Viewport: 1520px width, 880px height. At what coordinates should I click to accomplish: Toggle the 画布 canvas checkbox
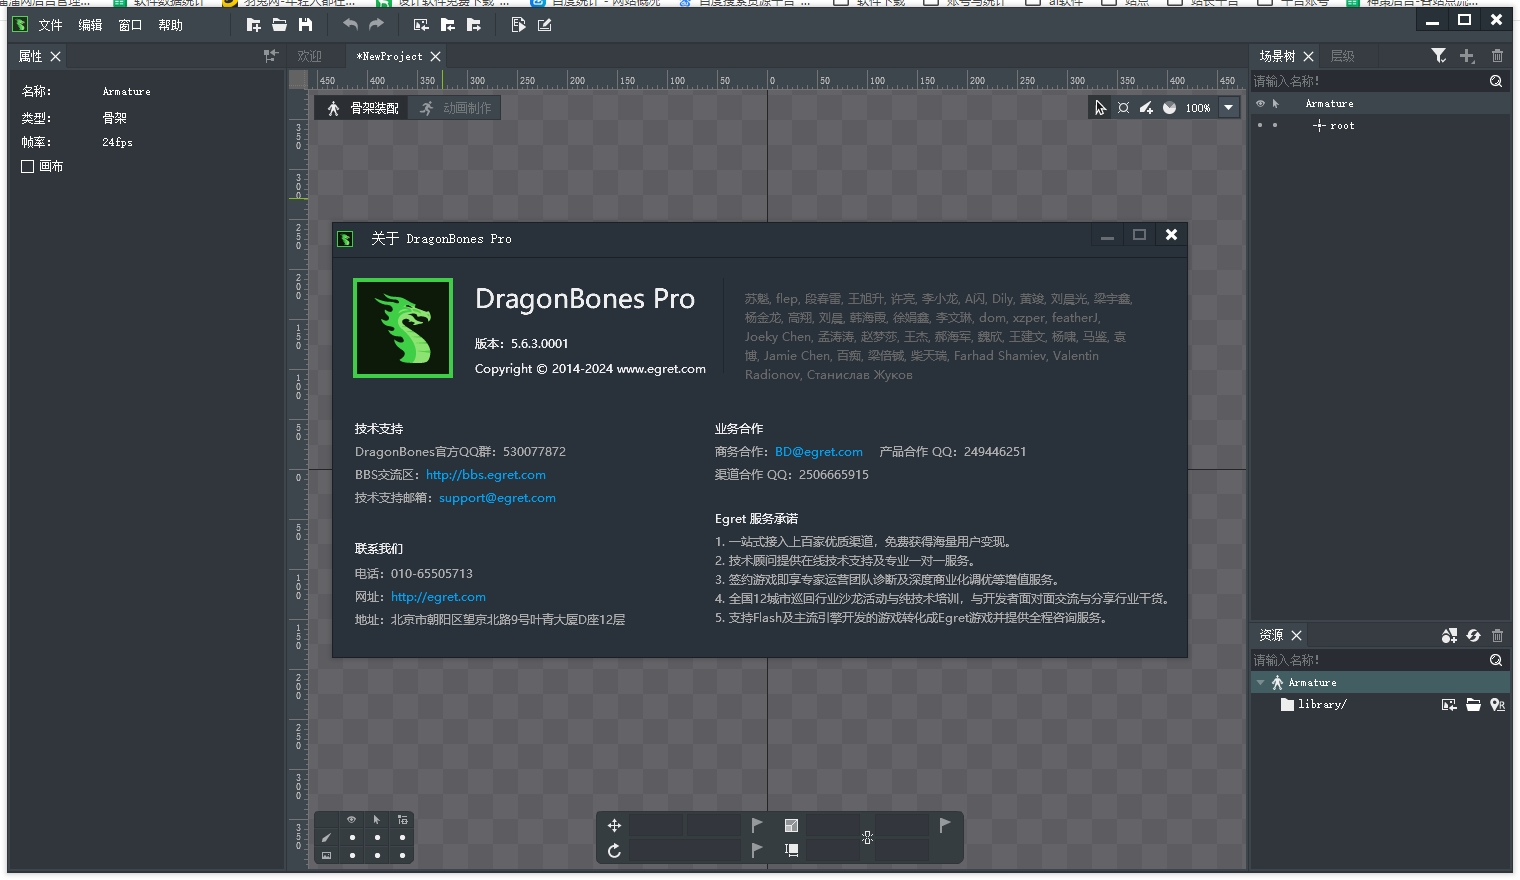pyautogui.click(x=28, y=167)
